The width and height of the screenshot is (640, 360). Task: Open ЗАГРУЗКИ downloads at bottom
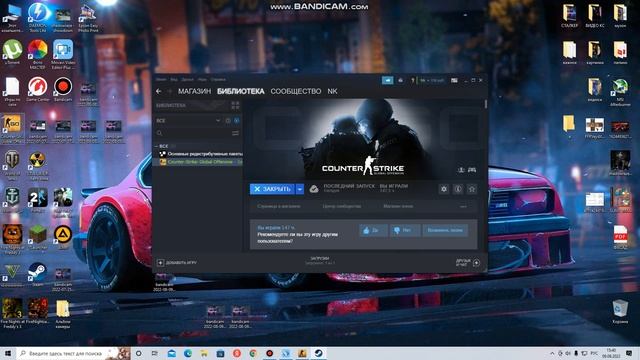pos(320,260)
